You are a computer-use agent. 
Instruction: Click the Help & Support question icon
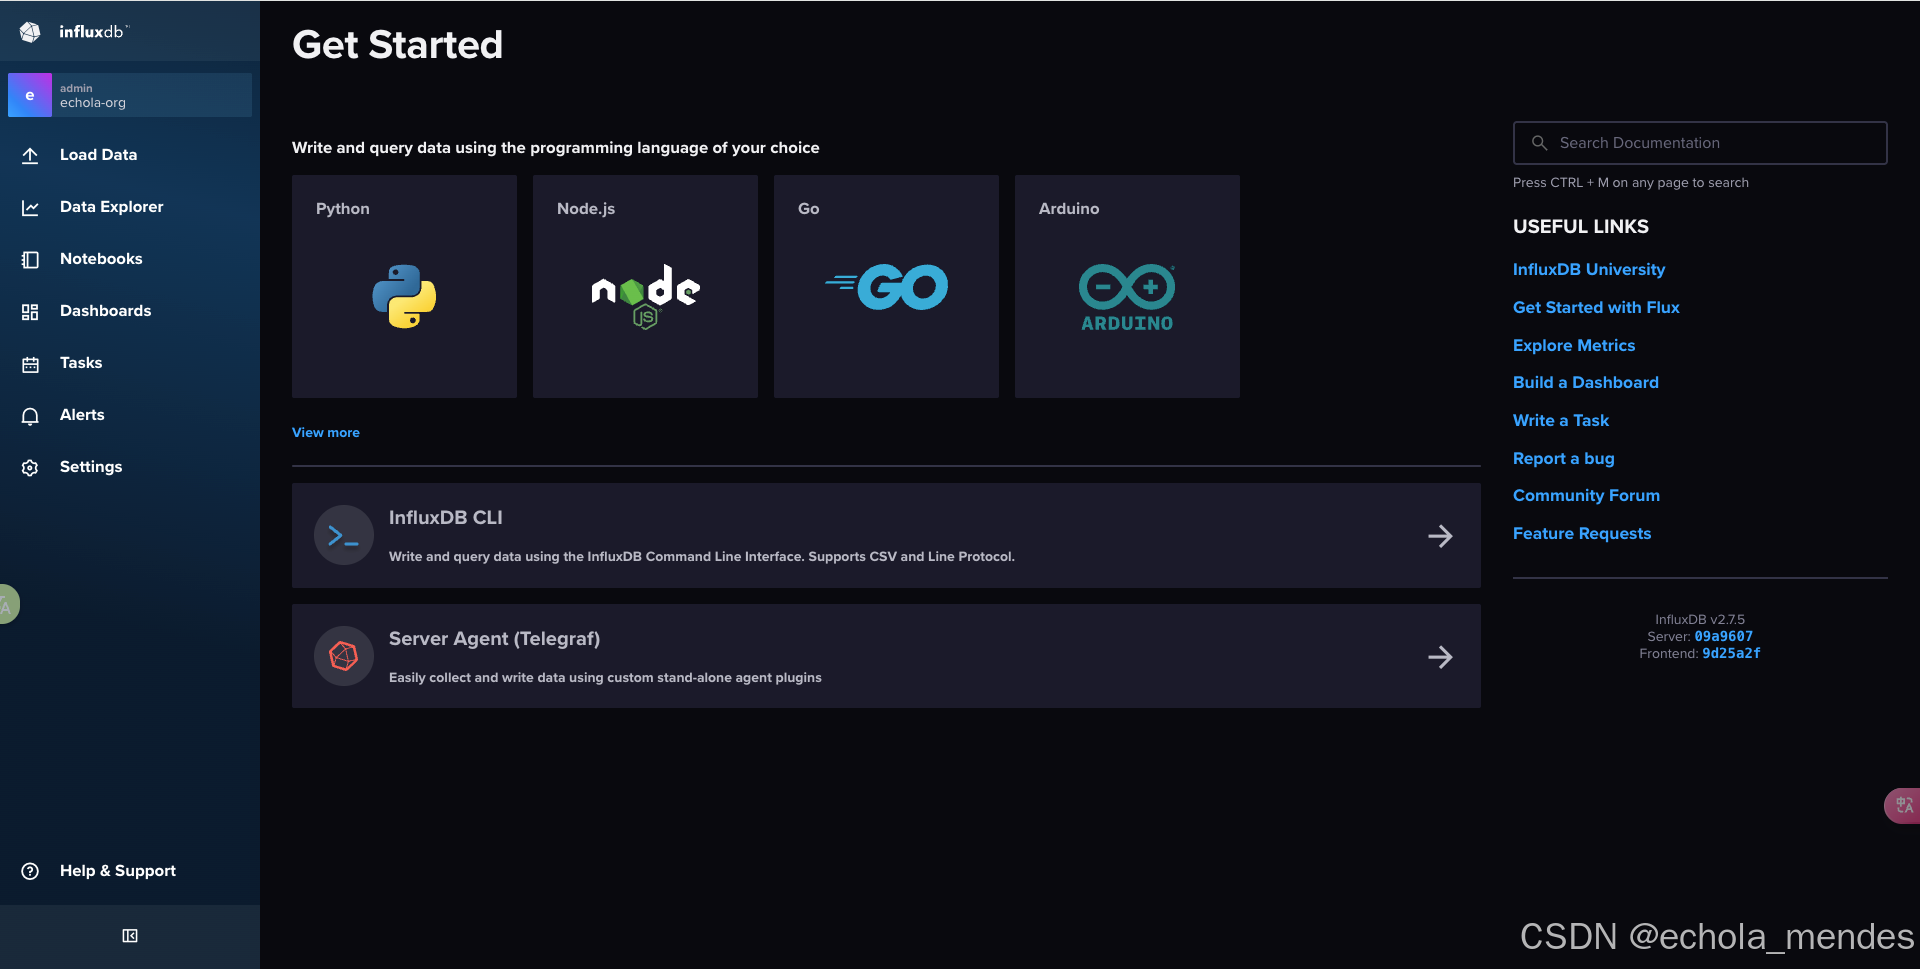pos(30,871)
